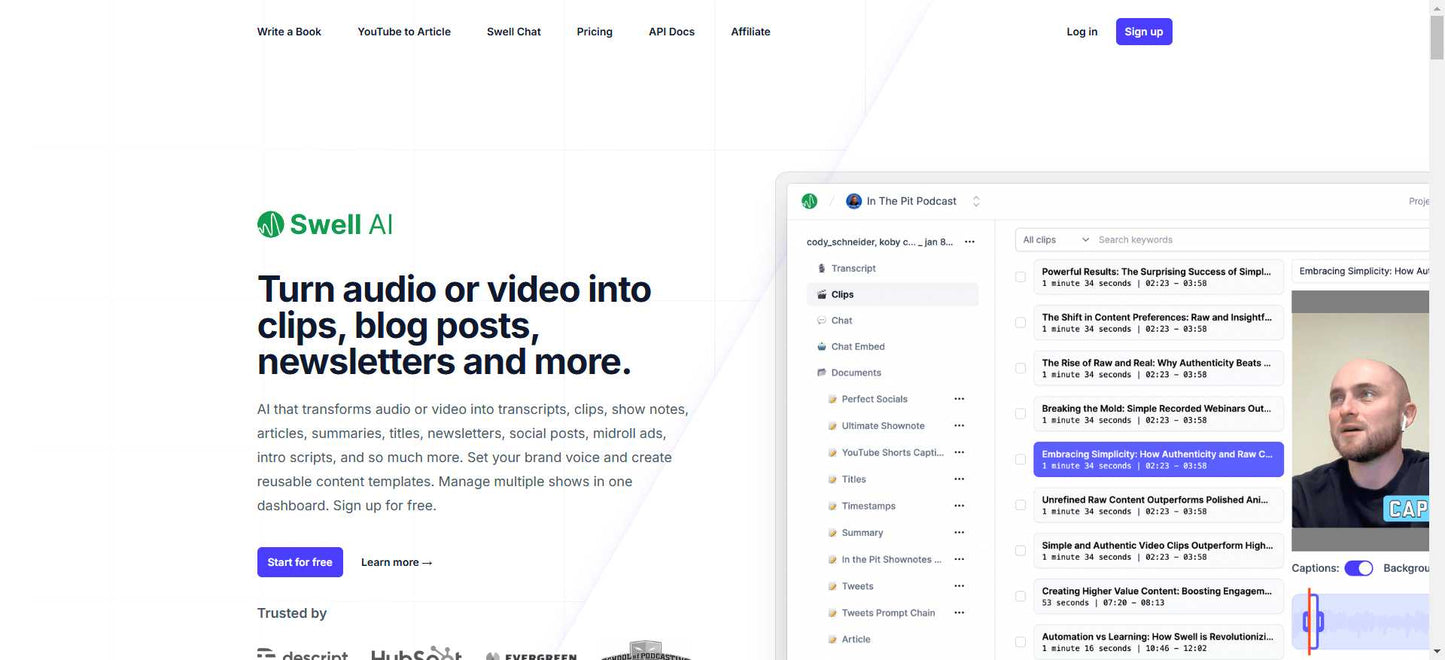This screenshot has height=660, width=1445.
Task: Turn off the Captions toggle
Action: pos(1358,568)
